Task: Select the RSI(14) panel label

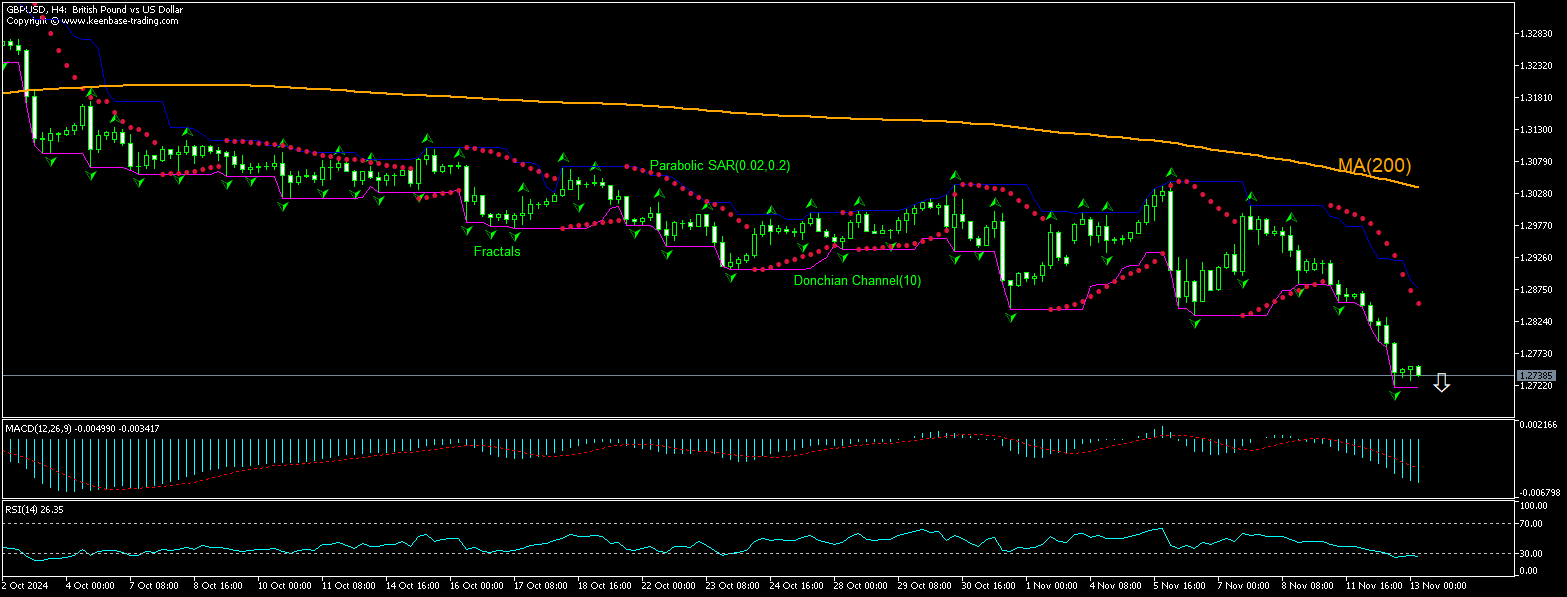Action: [x=21, y=509]
